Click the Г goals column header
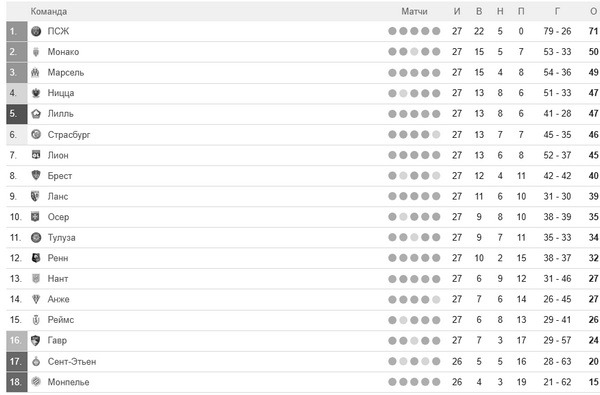This screenshot has width=600, height=395. tap(557, 11)
